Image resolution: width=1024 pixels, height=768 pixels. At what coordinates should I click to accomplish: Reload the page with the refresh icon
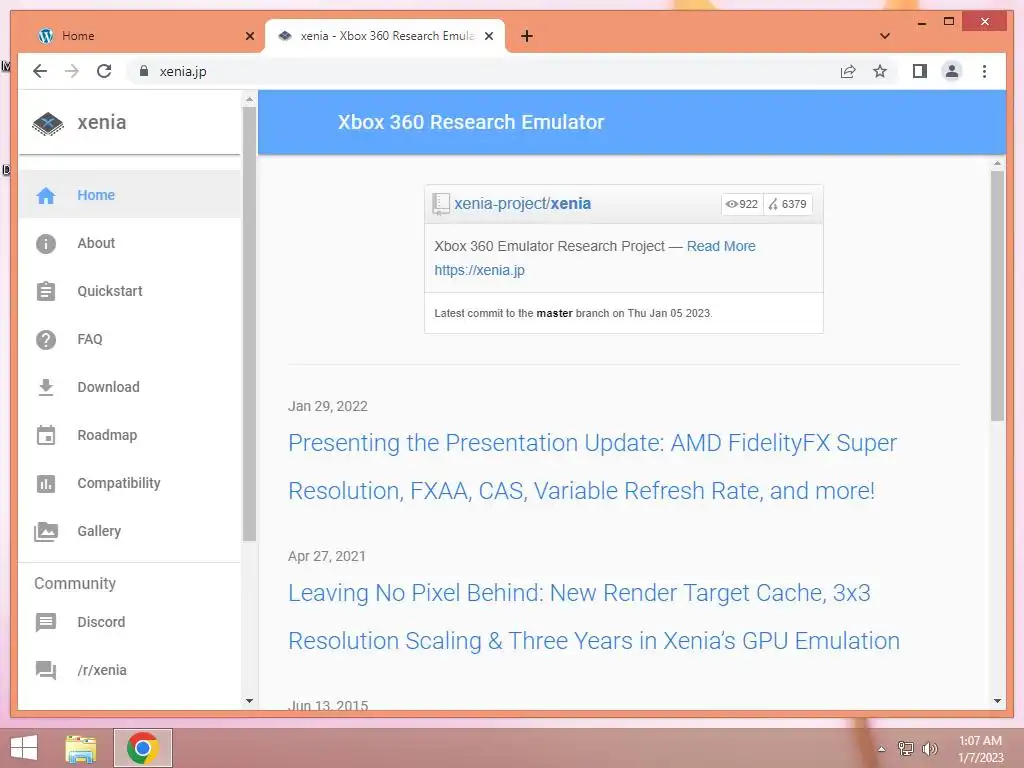[x=104, y=71]
